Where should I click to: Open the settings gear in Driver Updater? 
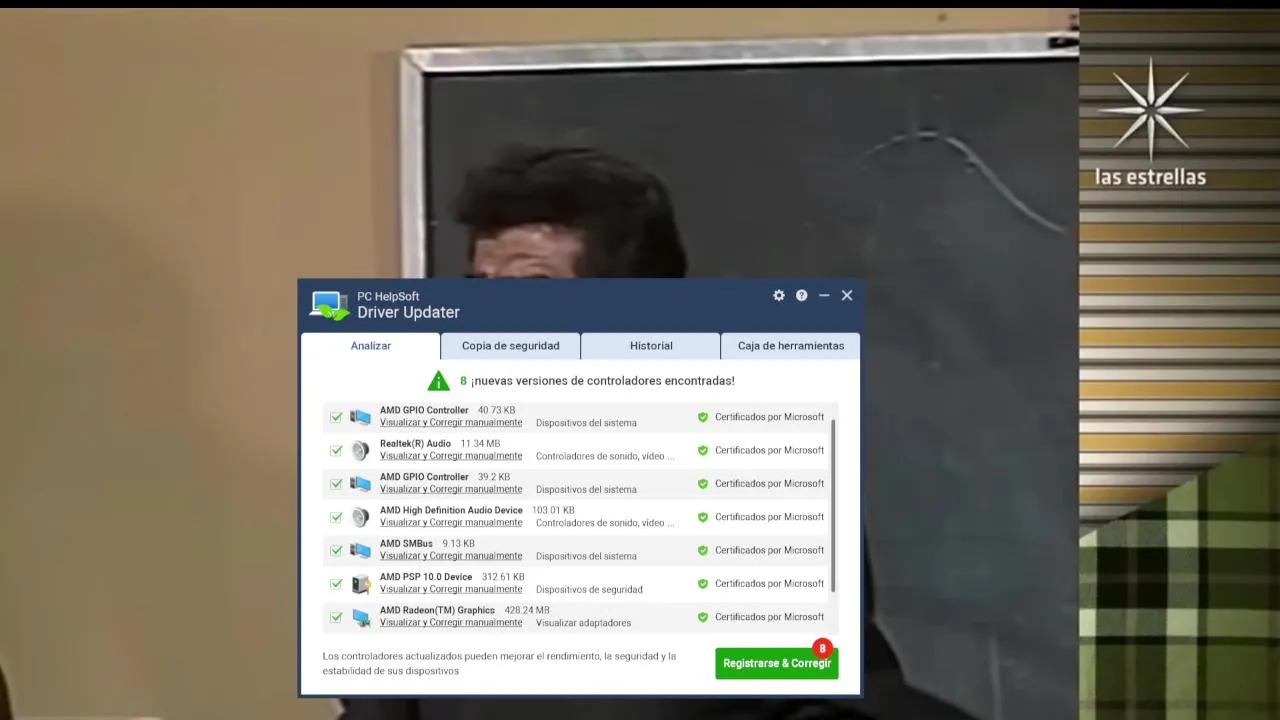(779, 295)
